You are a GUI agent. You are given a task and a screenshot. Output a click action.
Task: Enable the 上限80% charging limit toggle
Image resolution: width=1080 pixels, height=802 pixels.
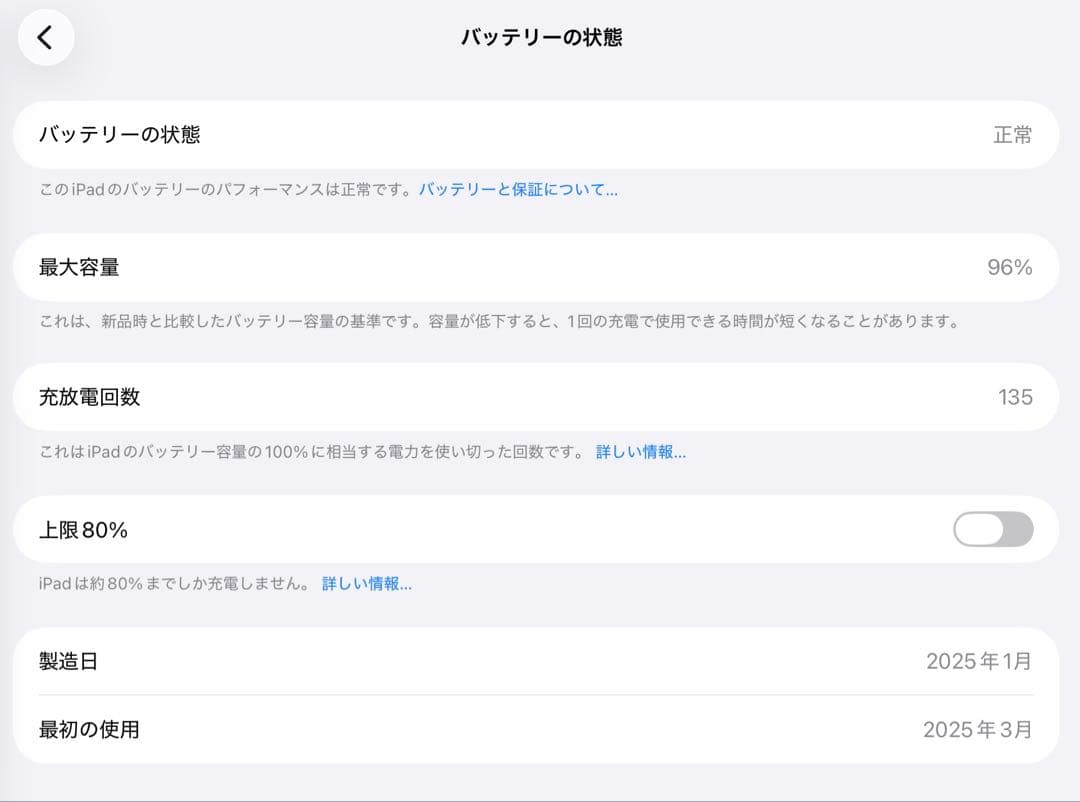995,529
